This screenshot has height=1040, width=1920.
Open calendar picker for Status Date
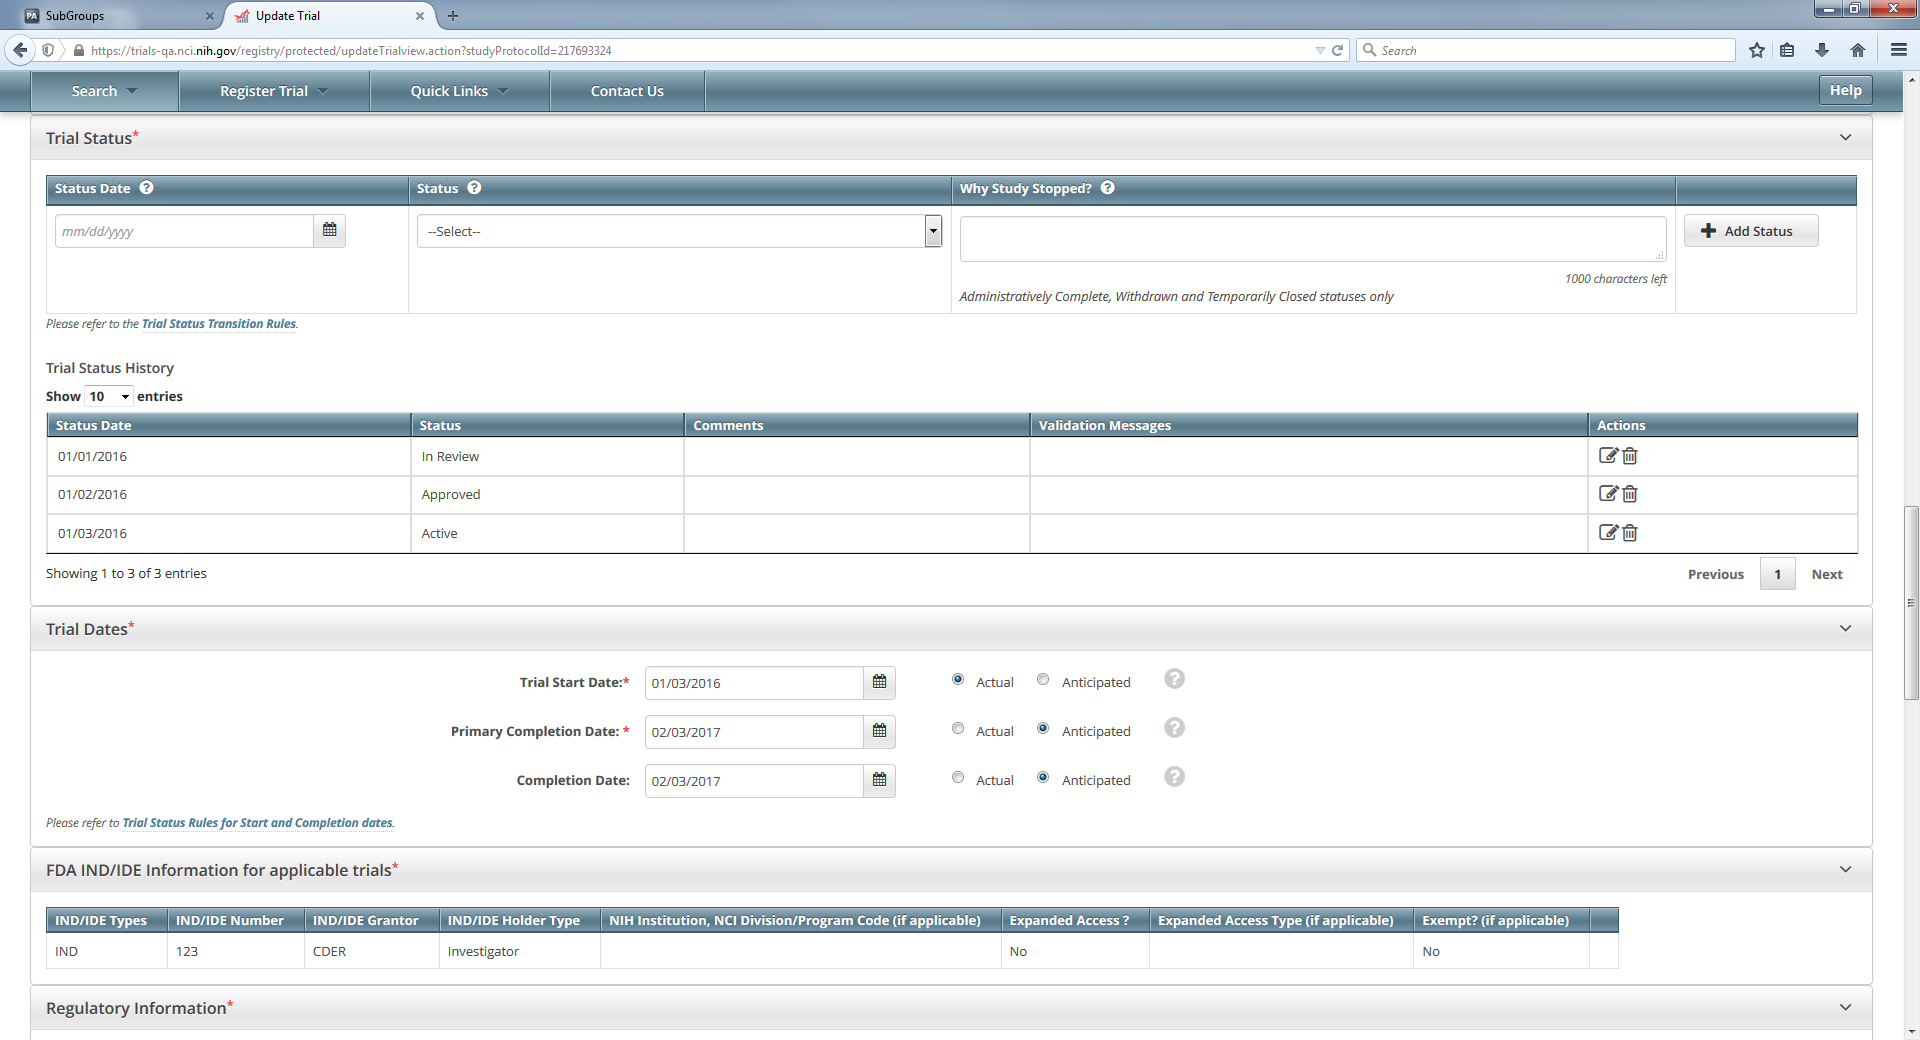[x=329, y=230]
